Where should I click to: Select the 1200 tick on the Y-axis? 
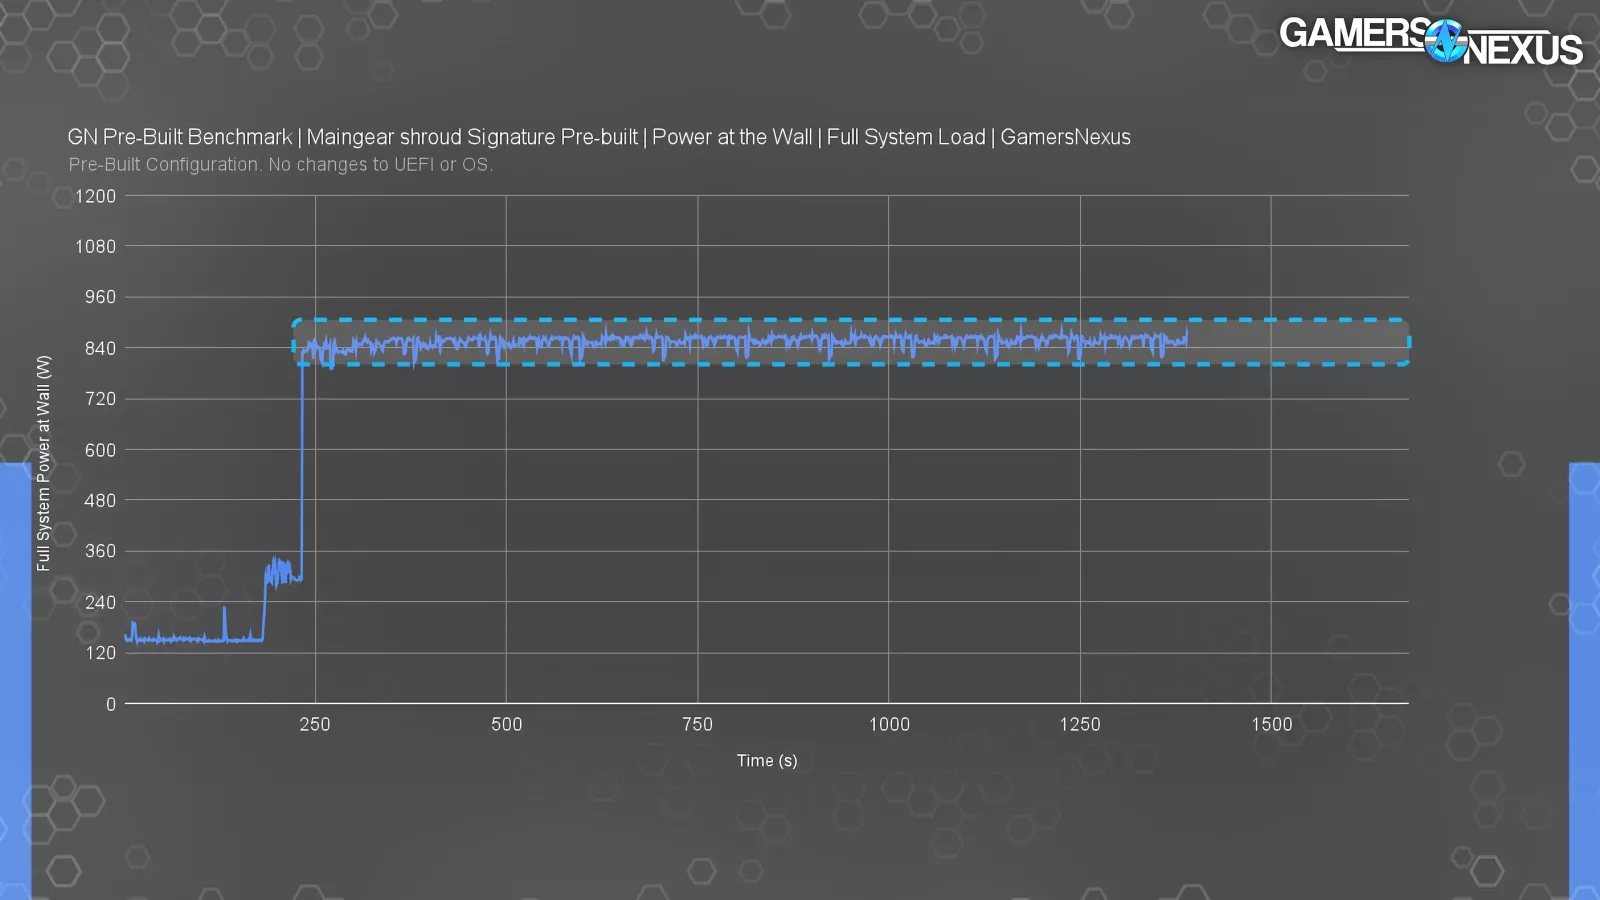click(x=95, y=196)
